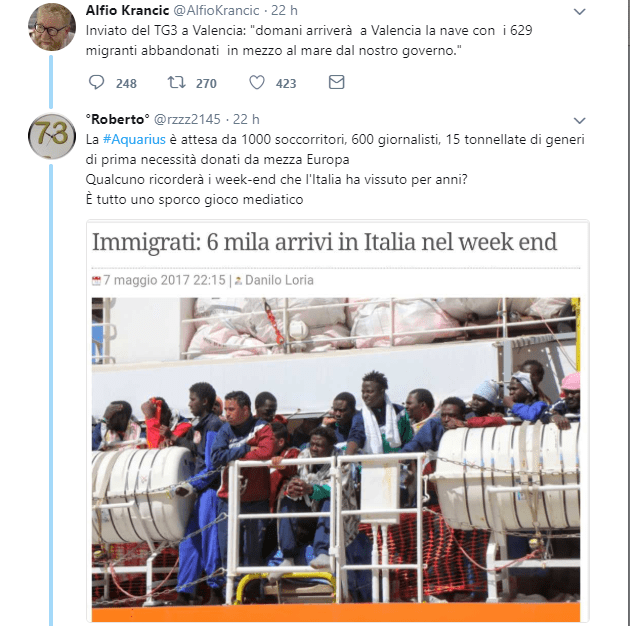
Task: Click the envelope direct message icon
Action: pos(336,82)
